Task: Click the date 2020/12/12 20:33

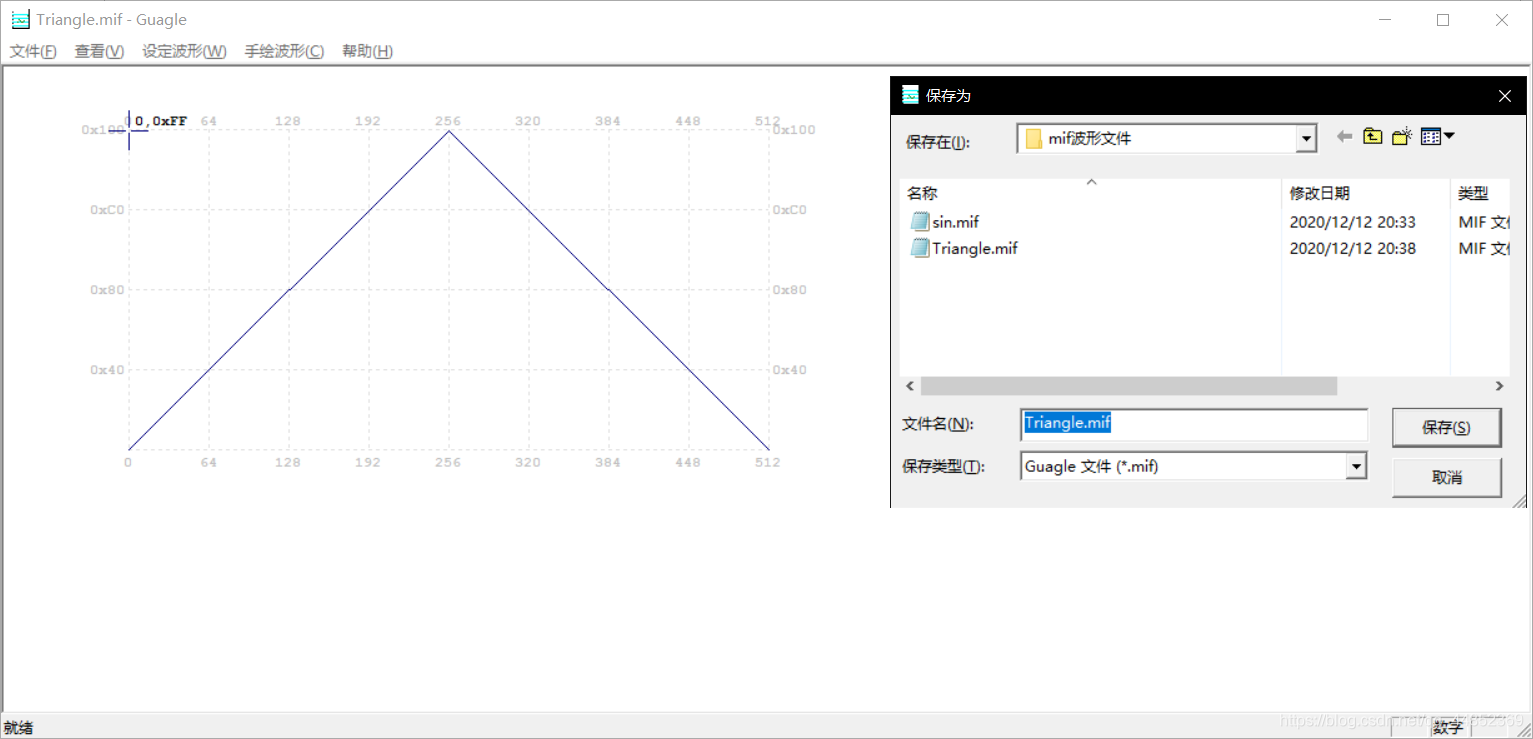Action: click(1352, 222)
